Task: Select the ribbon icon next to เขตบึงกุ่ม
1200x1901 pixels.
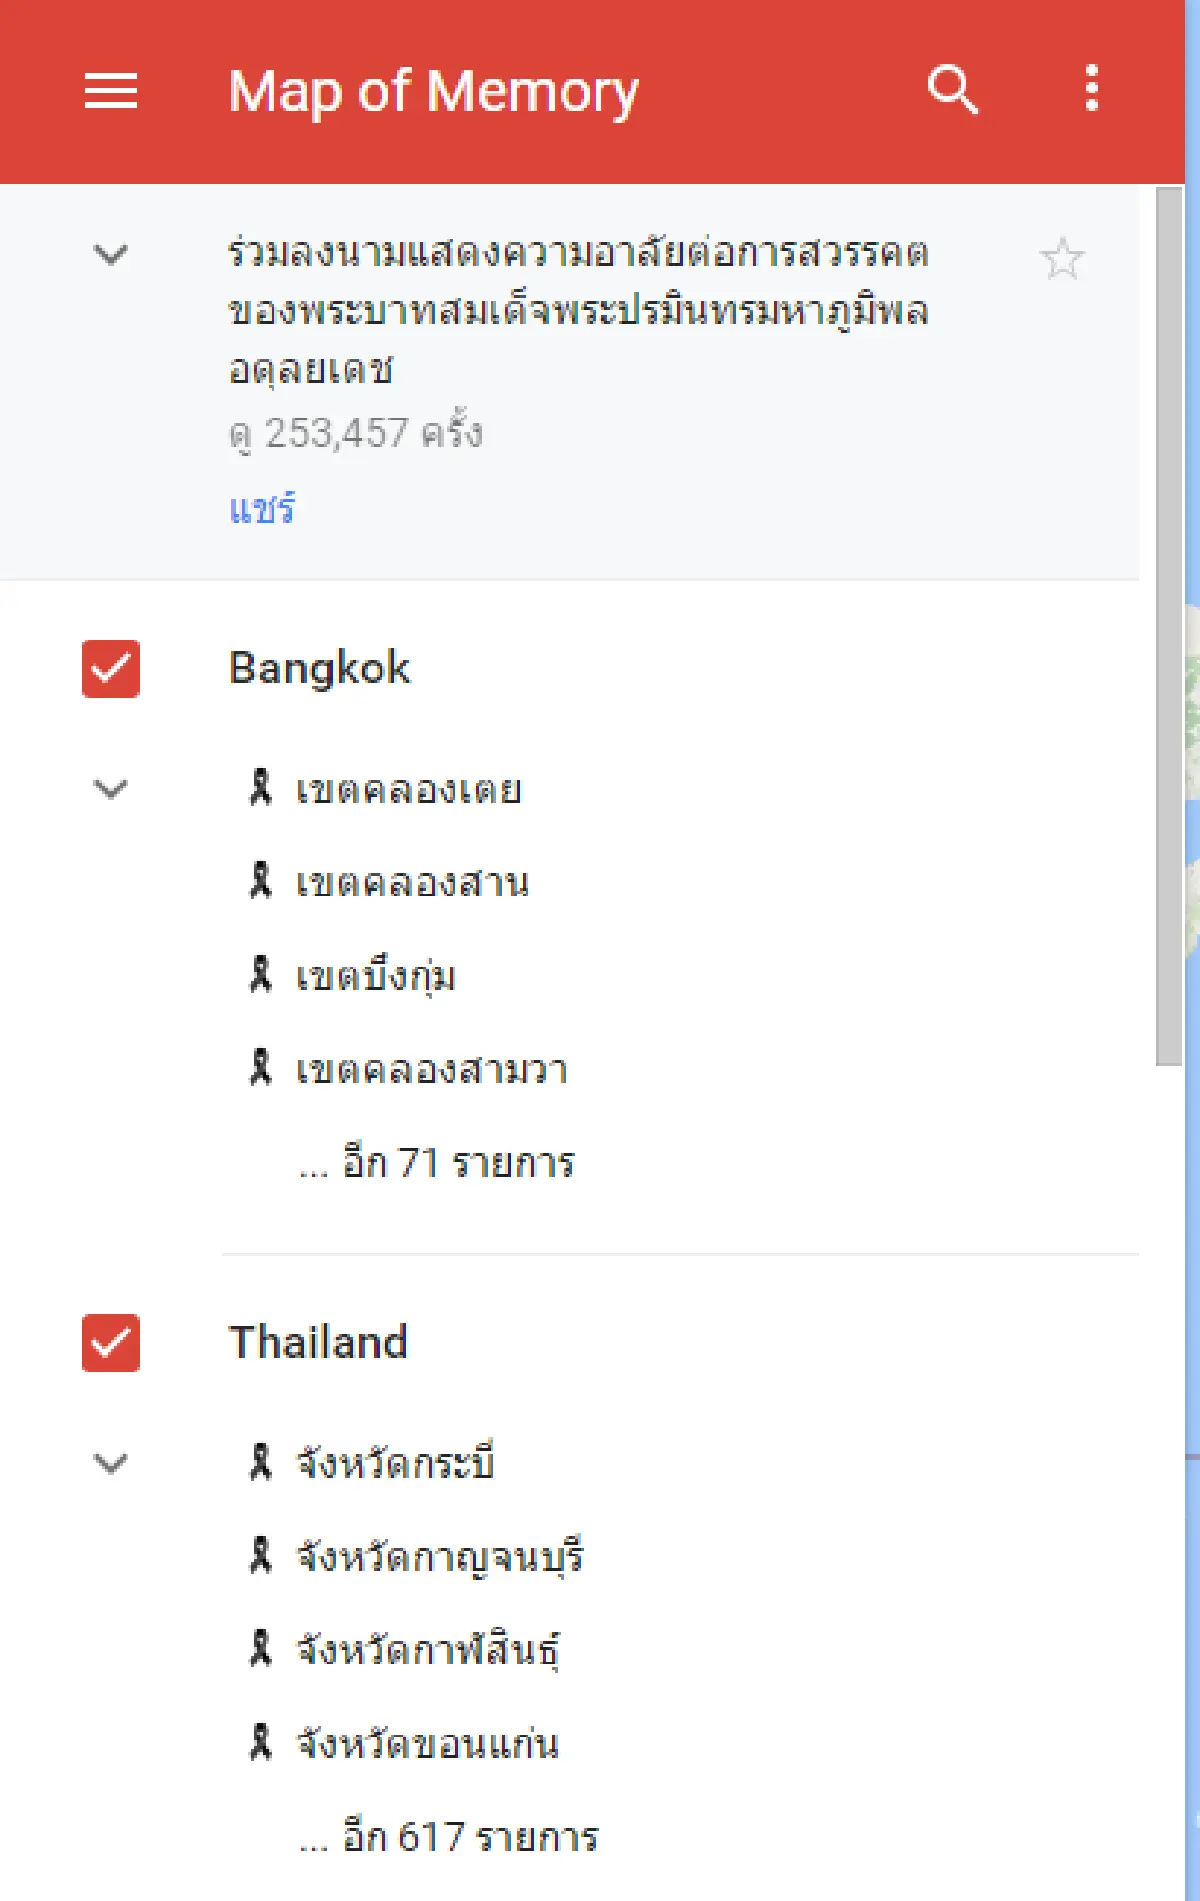Action: [261, 976]
